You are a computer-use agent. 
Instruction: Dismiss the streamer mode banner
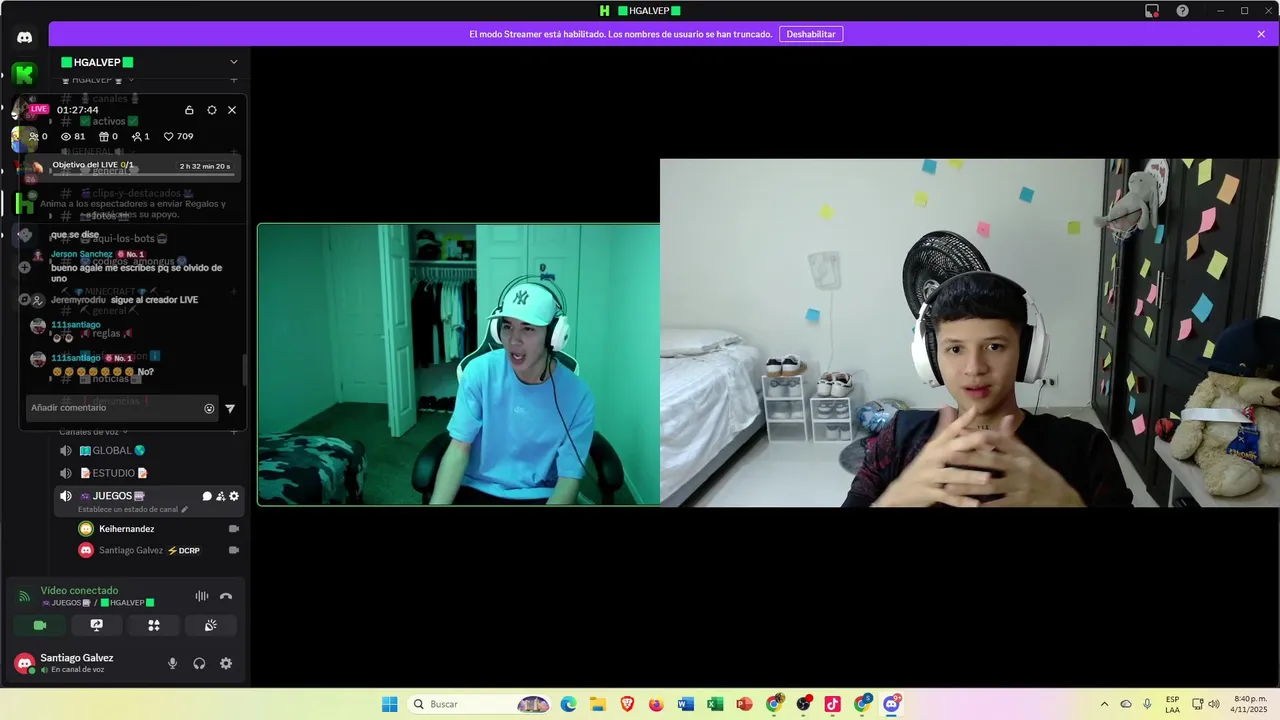(x=1261, y=34)
